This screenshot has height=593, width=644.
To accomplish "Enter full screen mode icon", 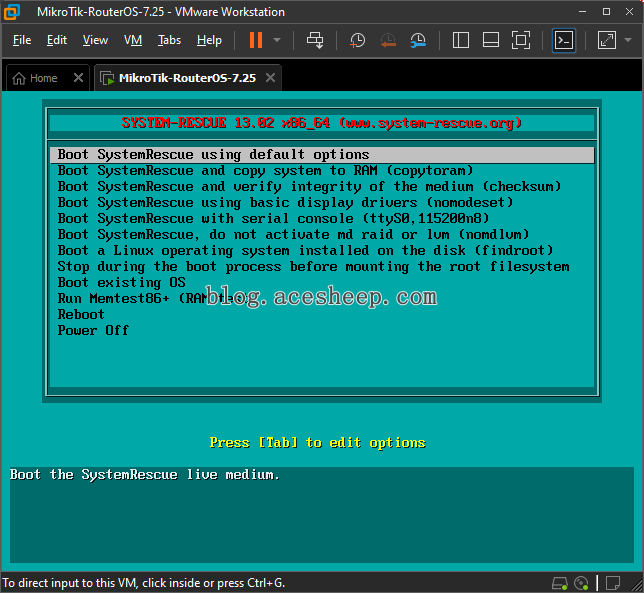I will coord(521,40).
